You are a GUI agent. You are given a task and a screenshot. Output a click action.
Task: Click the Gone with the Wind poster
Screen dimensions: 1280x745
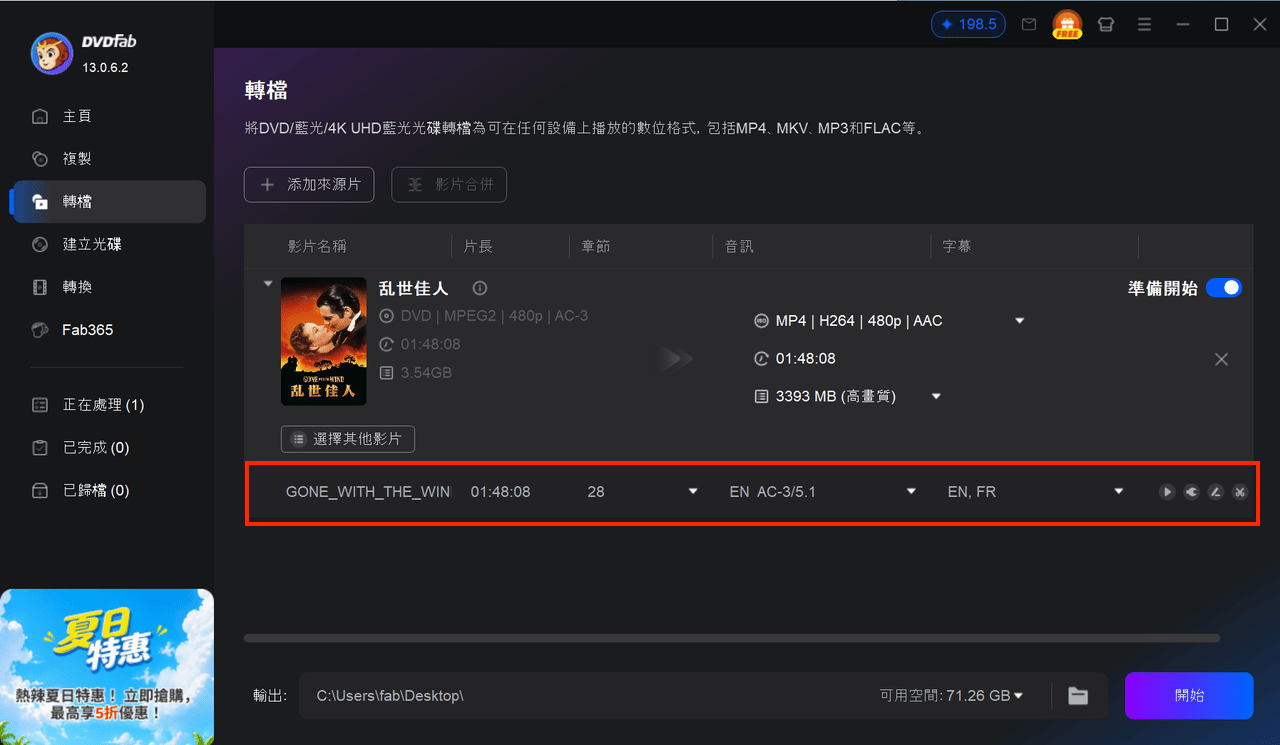coord(323,341)
